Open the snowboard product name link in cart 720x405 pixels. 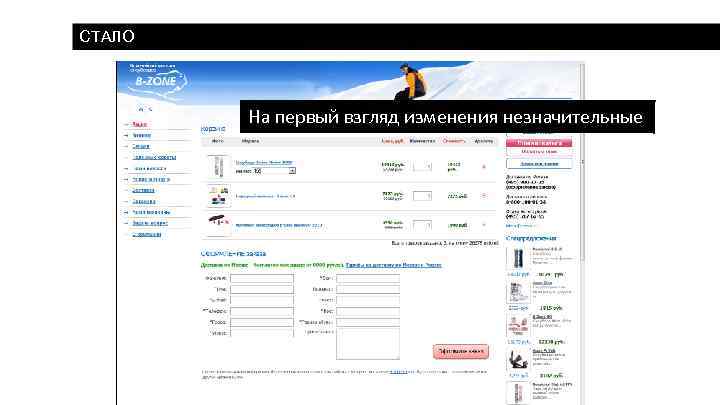(264, 163)
